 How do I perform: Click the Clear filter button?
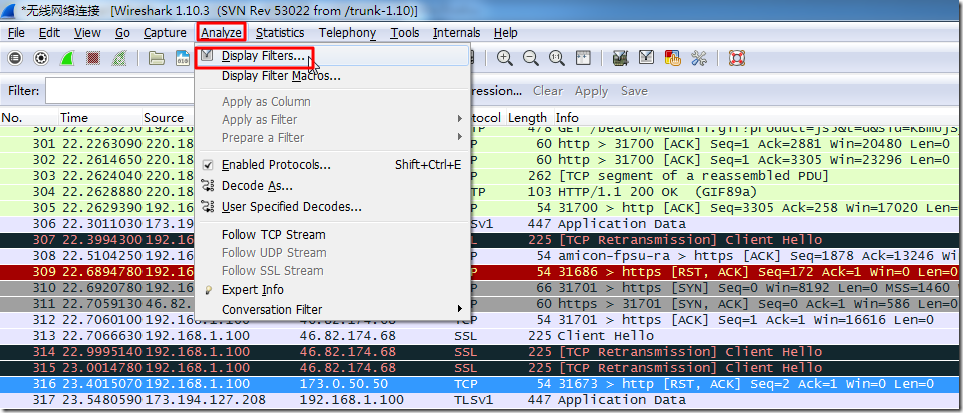(548, 91)
